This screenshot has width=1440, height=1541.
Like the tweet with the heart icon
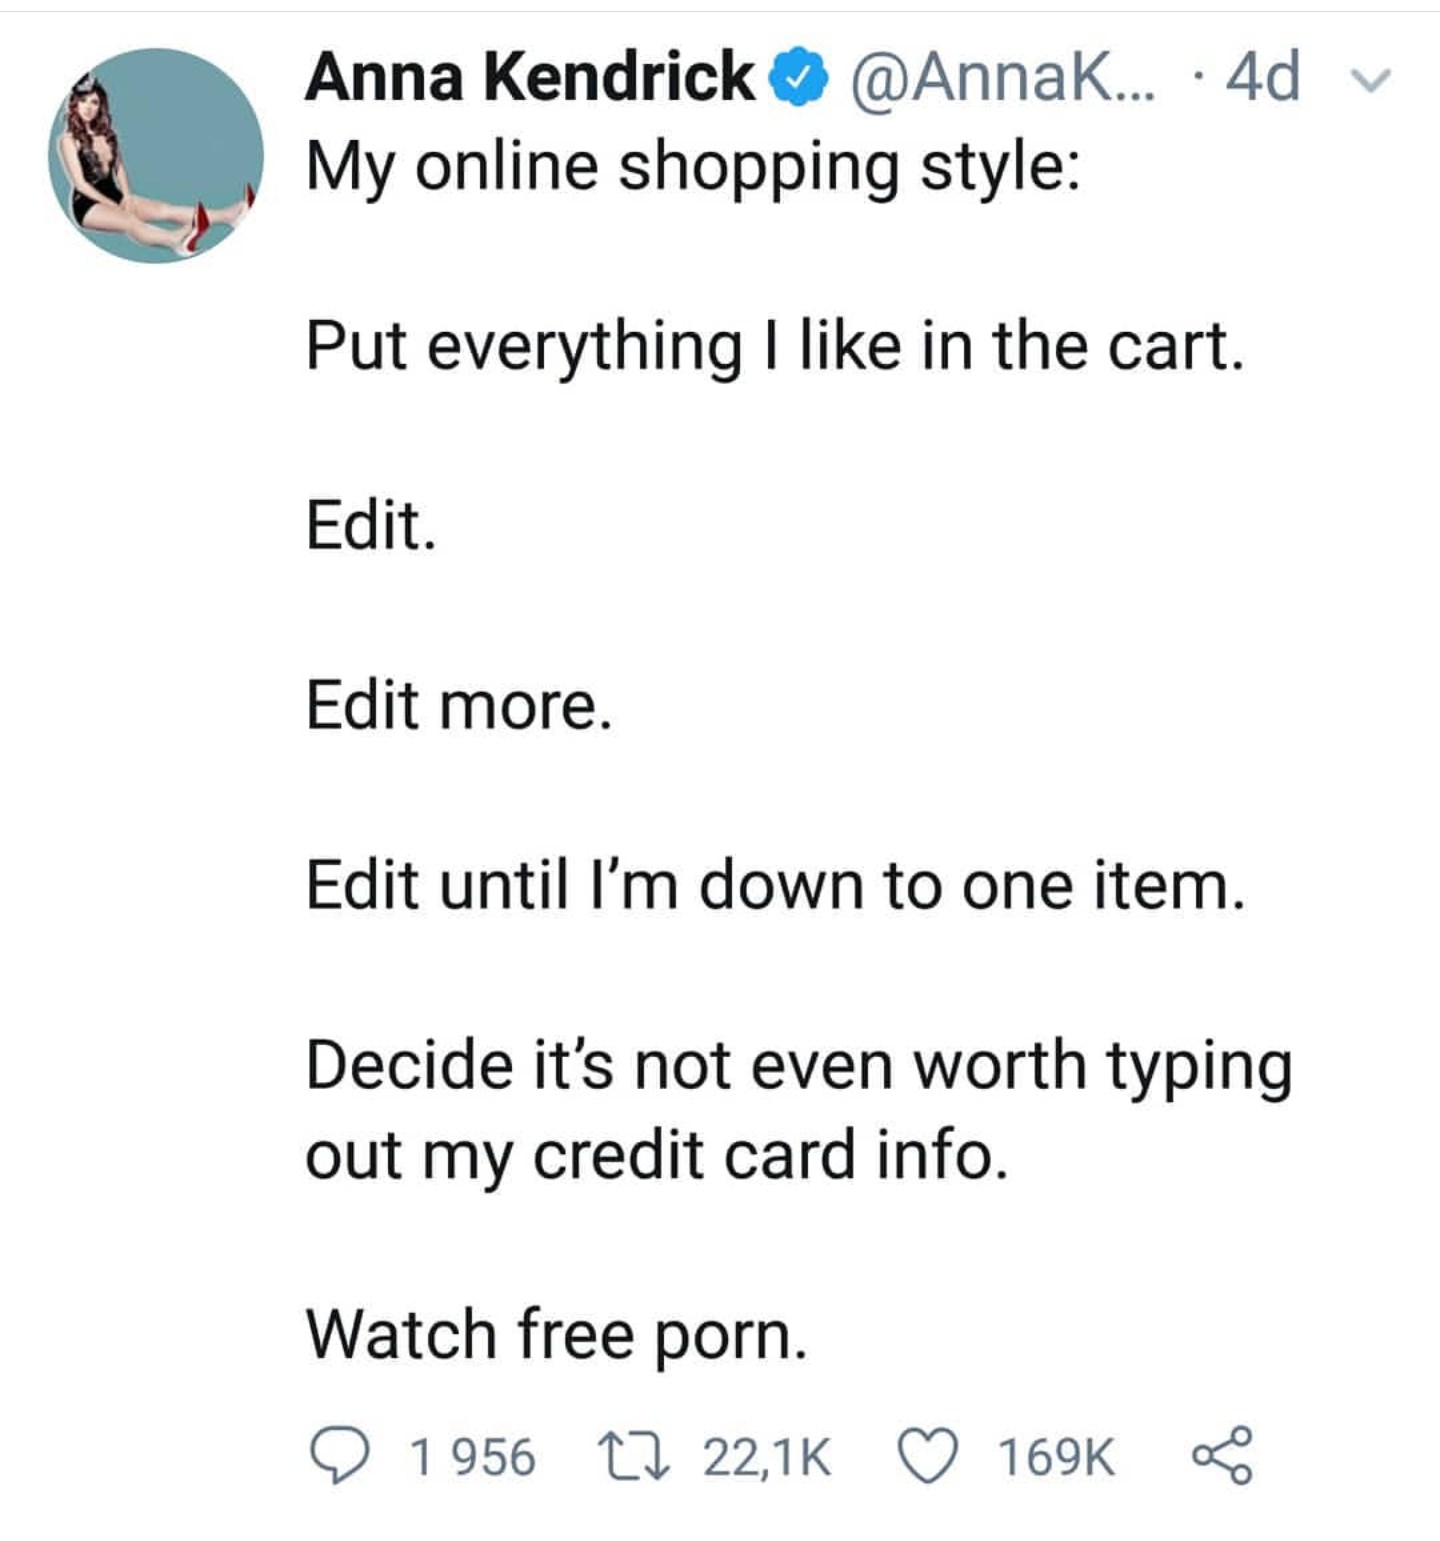pos(927,1455)
